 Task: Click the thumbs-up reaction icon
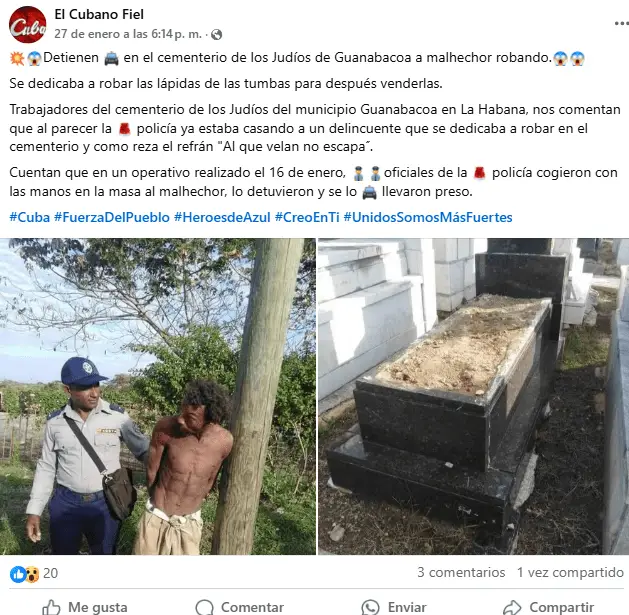pos(18,574)
